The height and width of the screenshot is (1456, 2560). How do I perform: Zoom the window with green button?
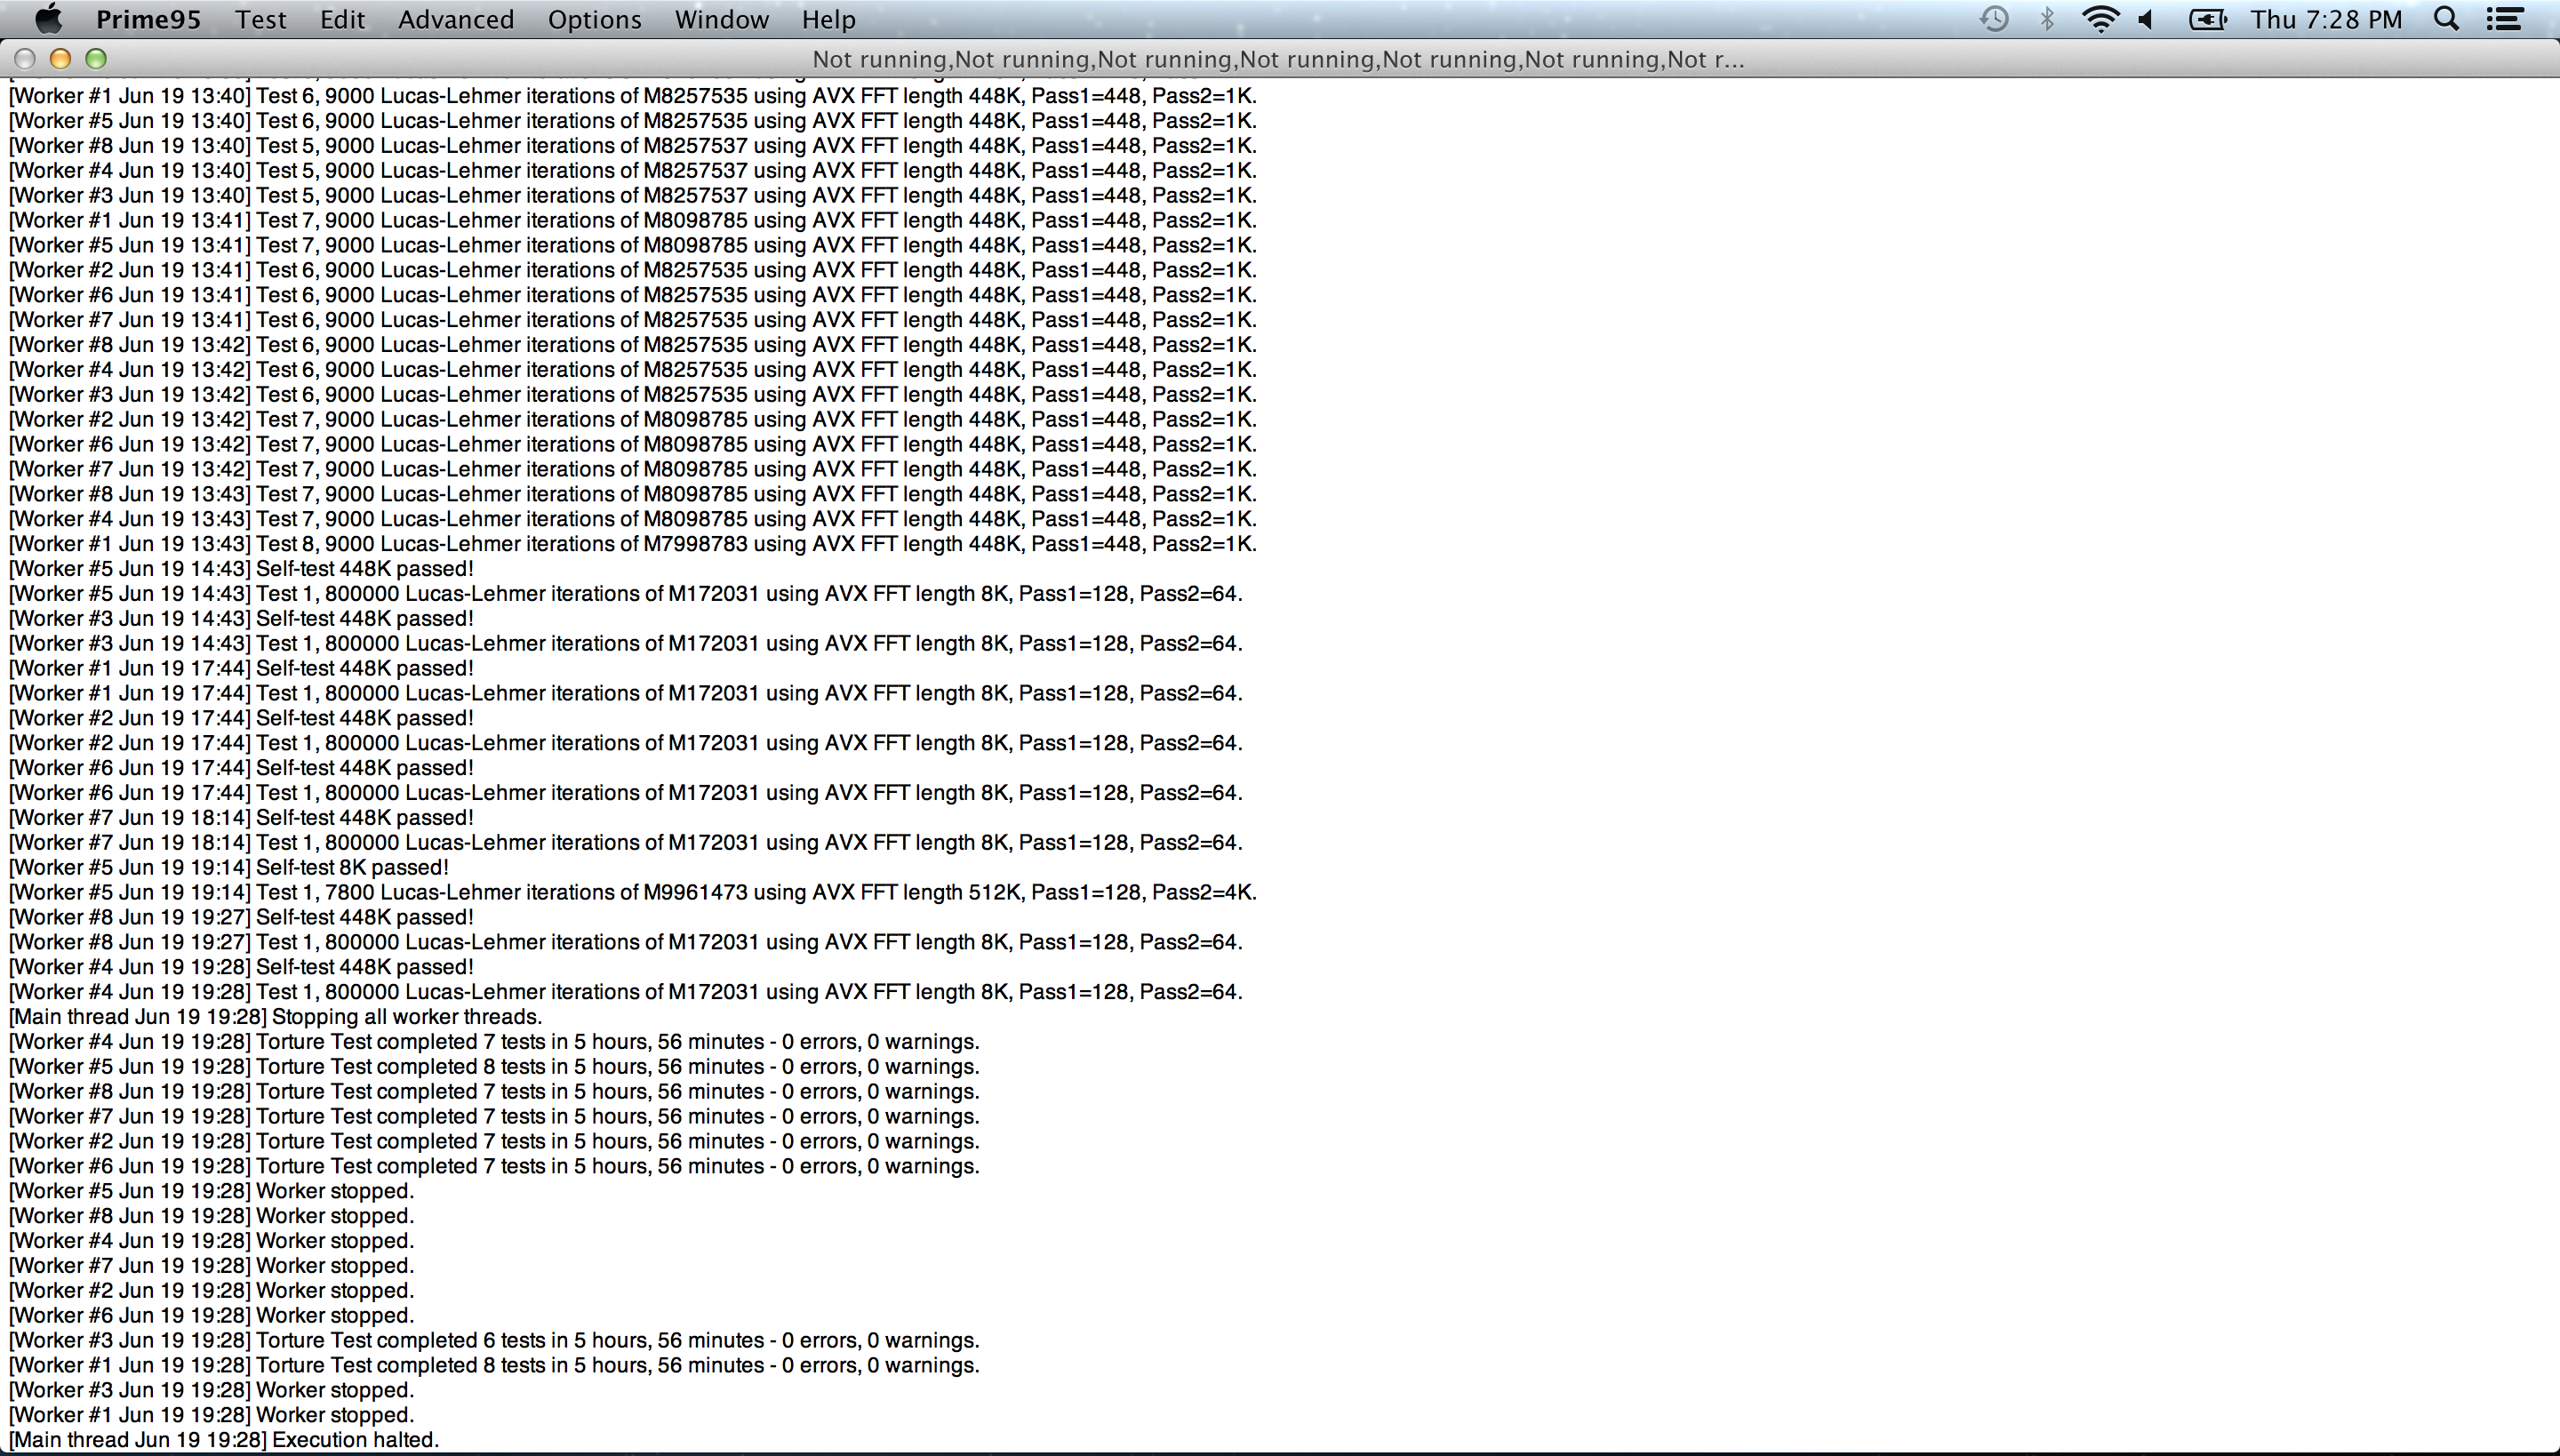(96, 59)
